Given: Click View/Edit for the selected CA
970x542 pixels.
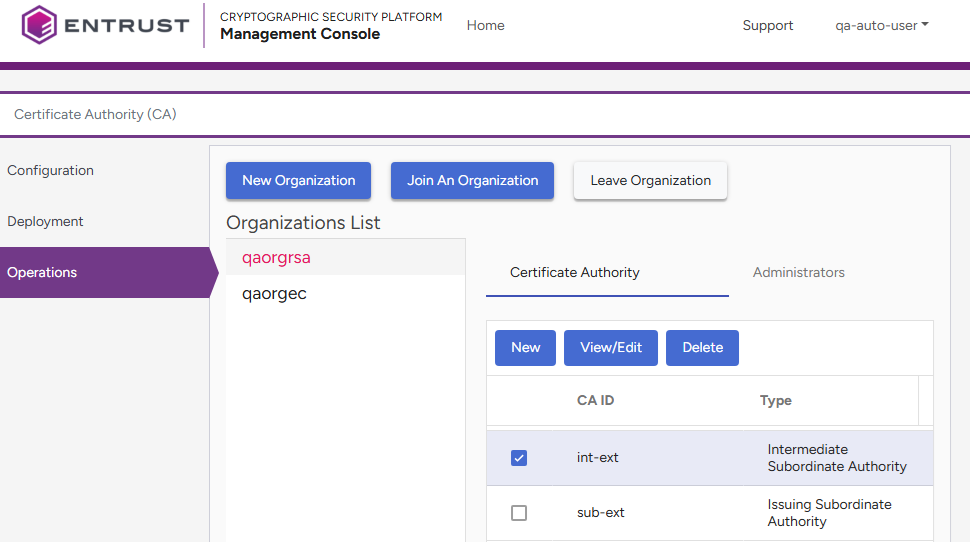Looking at the screenshot, I should pyautogui.click(x=611, y=348).
